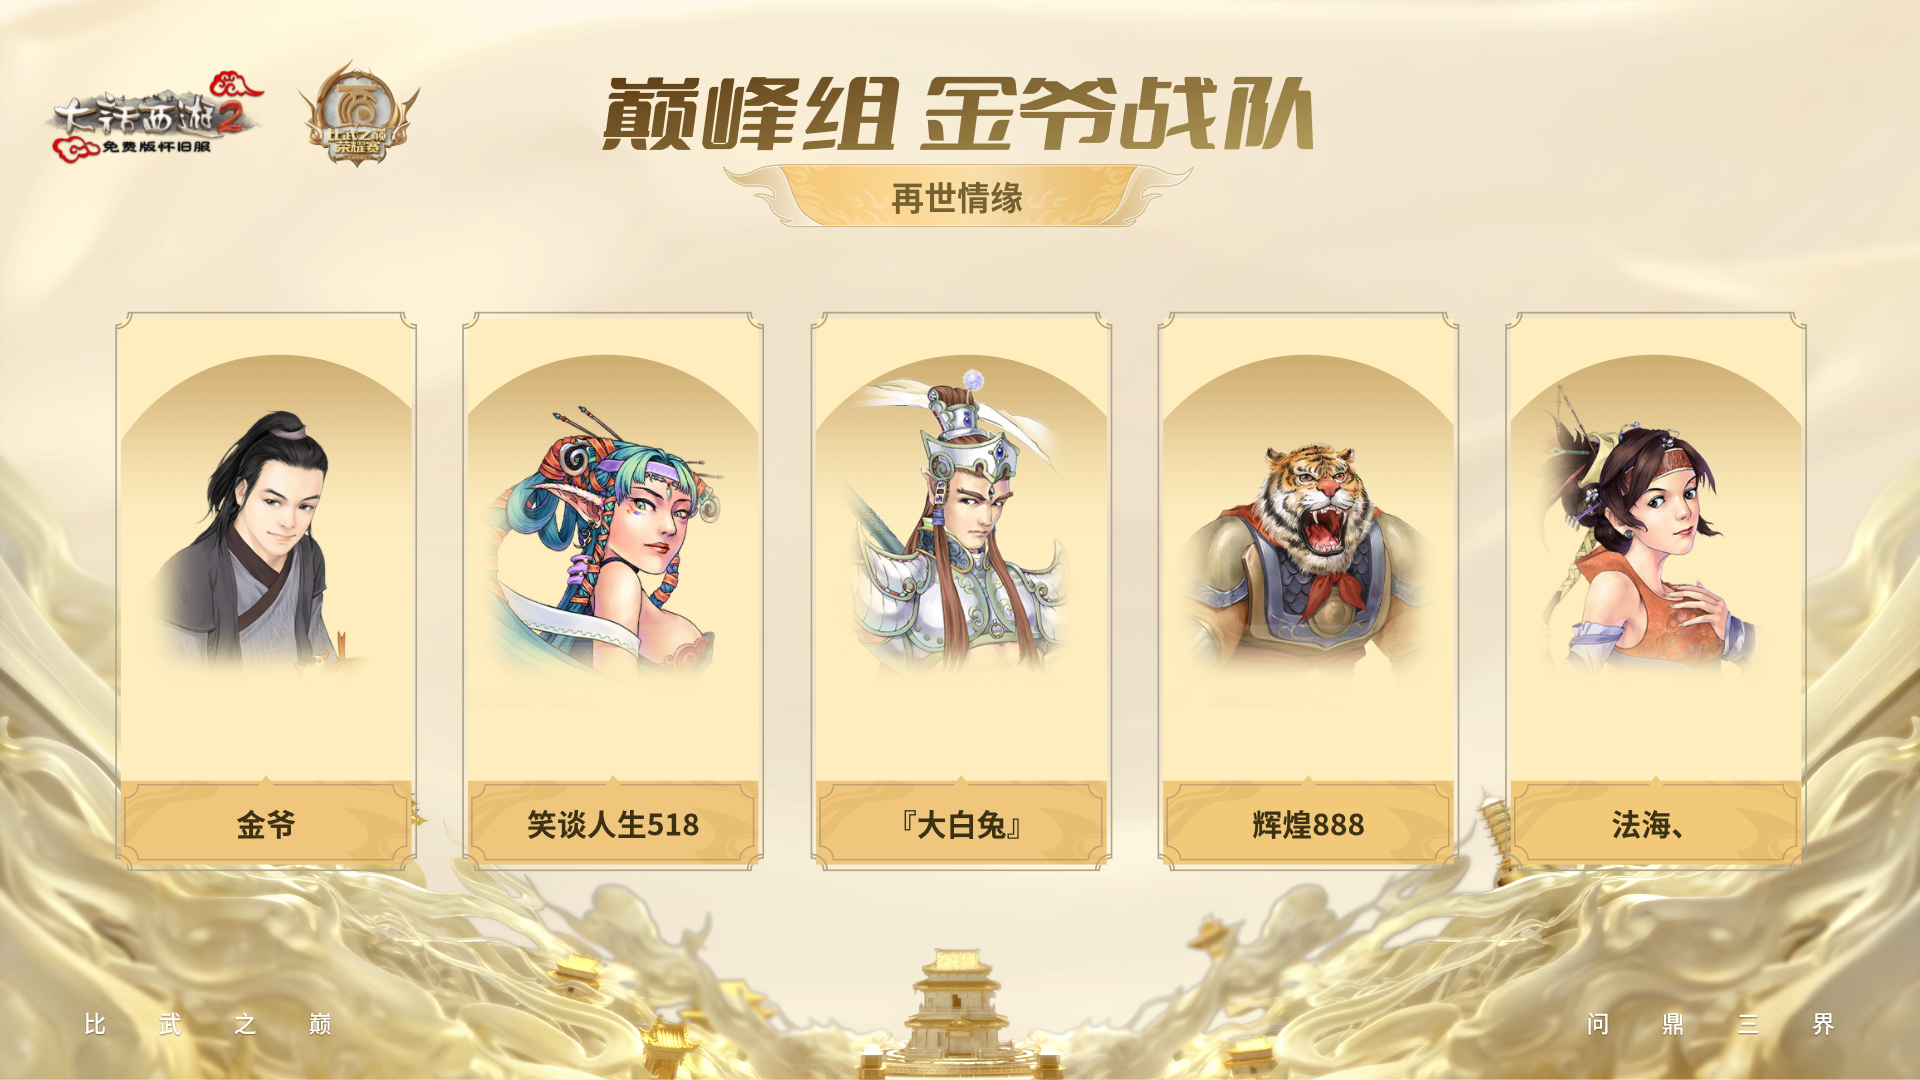
Task: Select the dark-haired scholar portrait of 金爷
Action: point(252,540)
